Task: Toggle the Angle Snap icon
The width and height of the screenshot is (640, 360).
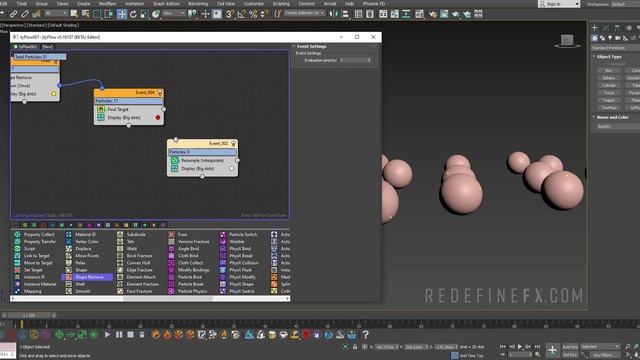Action: [242, 14]
